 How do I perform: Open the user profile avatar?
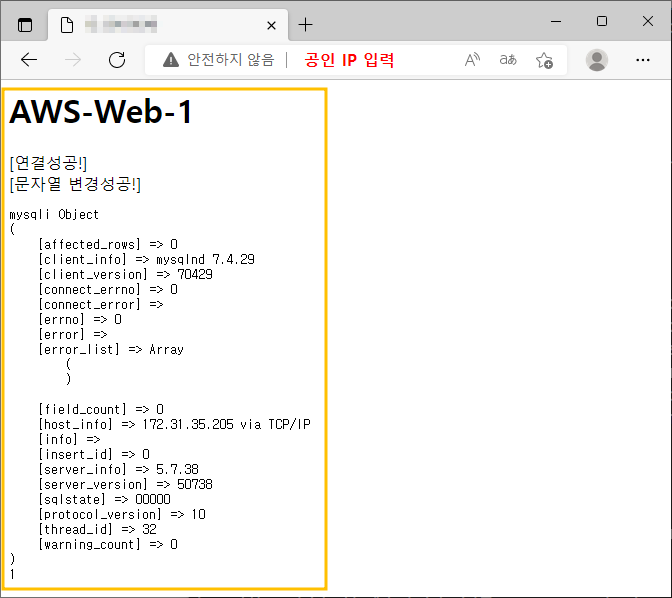(597, 60)
